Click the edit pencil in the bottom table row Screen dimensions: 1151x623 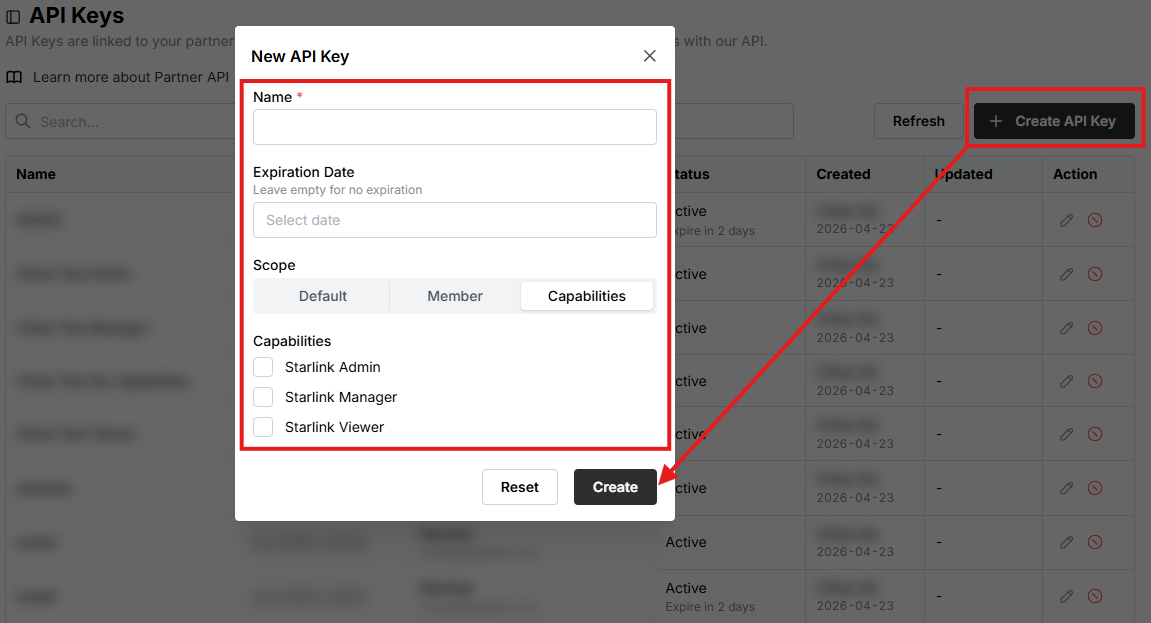[x=1067, y=596]
